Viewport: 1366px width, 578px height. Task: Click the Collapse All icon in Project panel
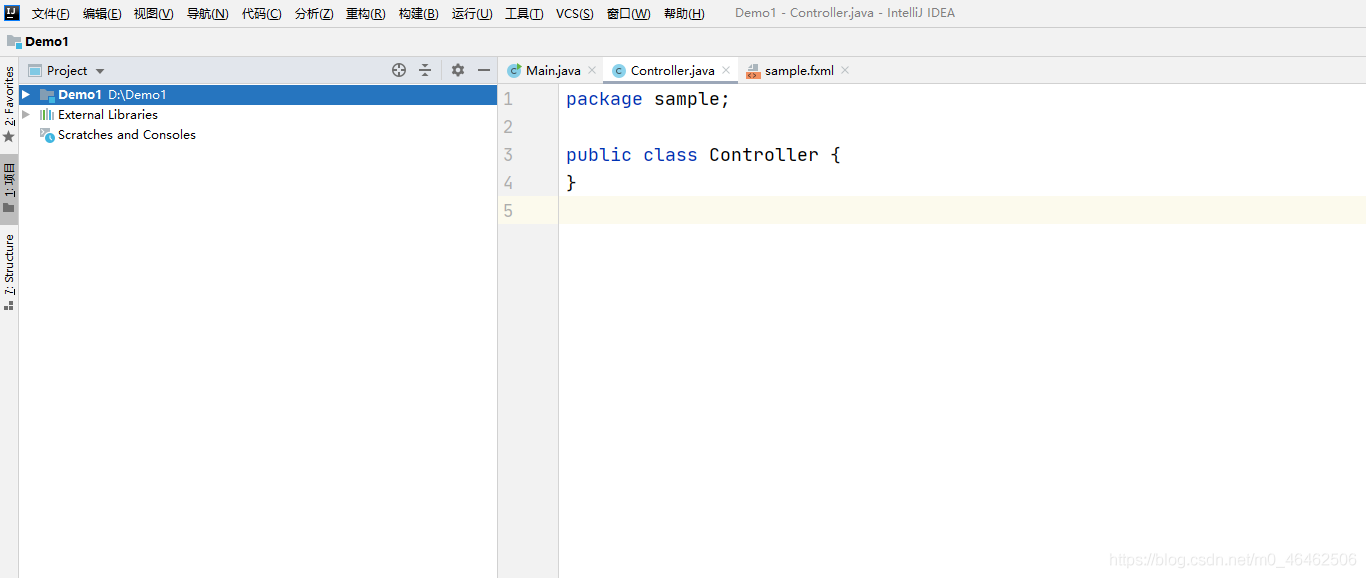[x=425, y=70]
